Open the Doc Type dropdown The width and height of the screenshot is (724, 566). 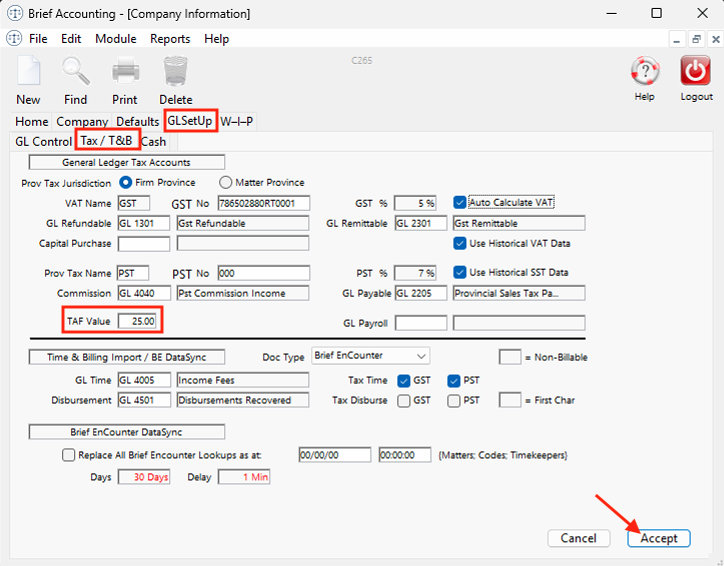tap(370, 356)
